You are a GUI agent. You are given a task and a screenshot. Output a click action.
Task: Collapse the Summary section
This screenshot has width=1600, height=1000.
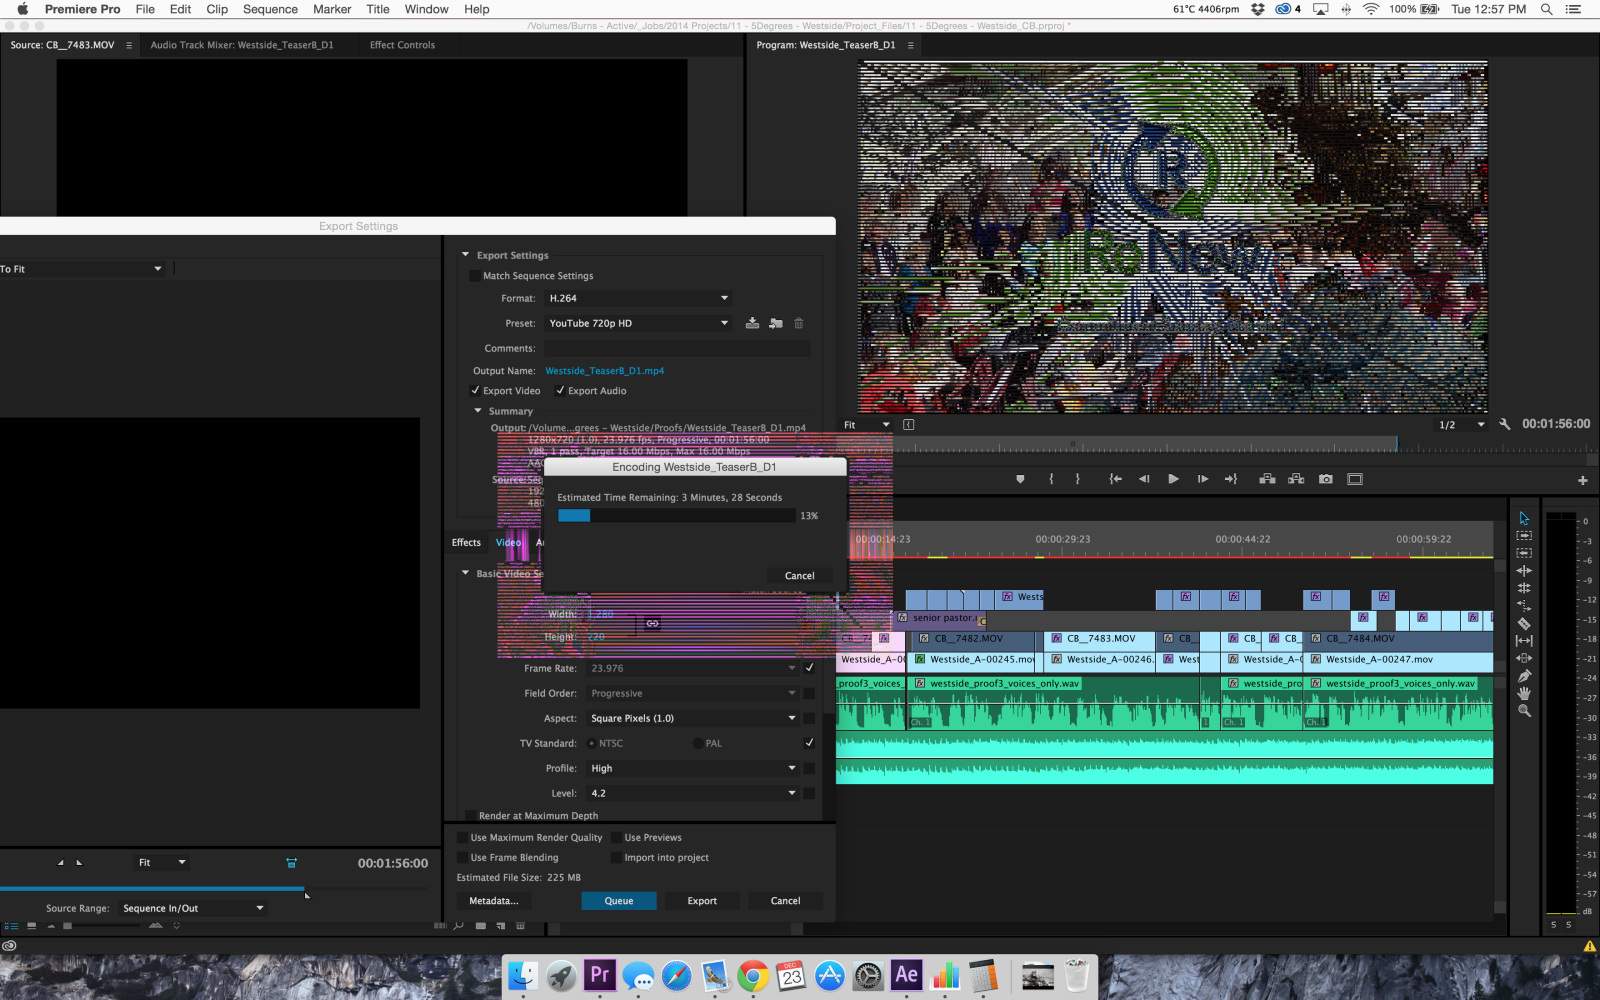(x=477, y=411)
